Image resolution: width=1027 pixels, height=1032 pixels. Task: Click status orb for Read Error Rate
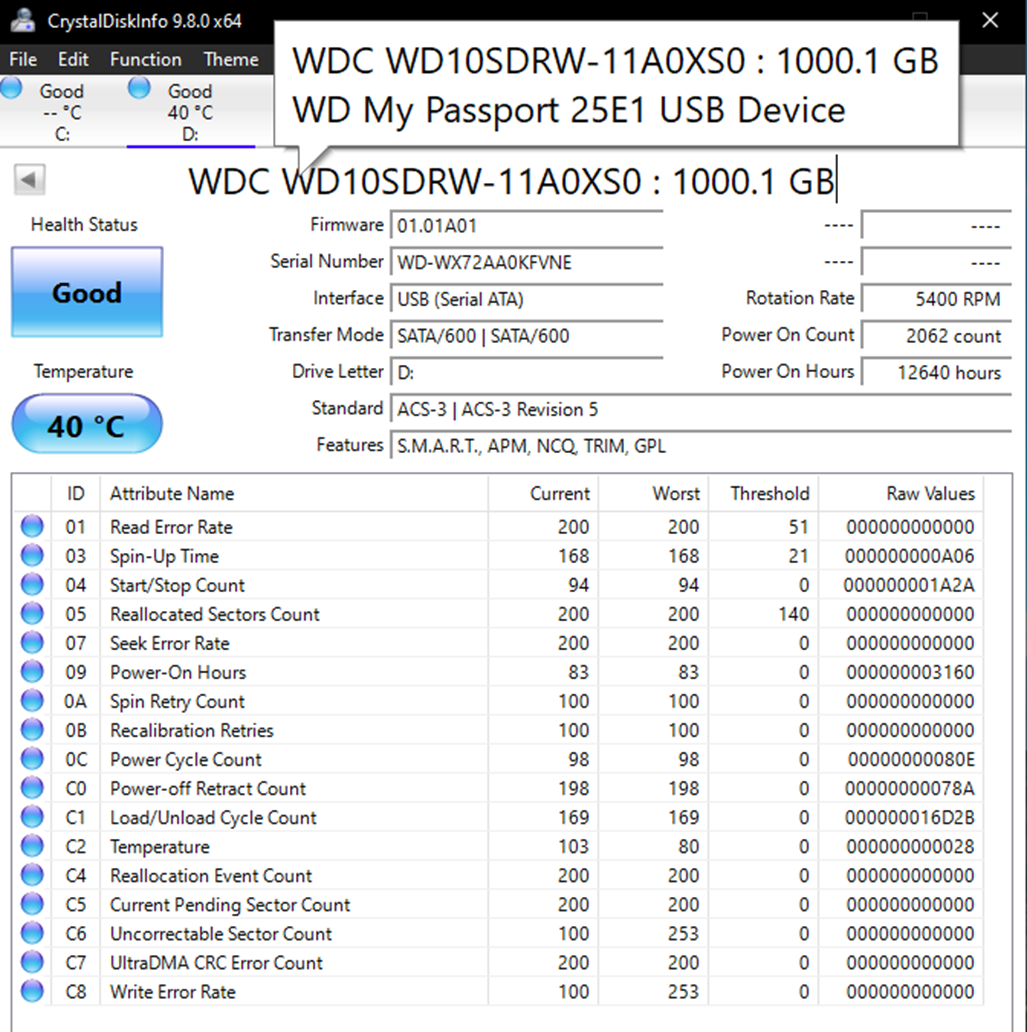pos(32,527)
